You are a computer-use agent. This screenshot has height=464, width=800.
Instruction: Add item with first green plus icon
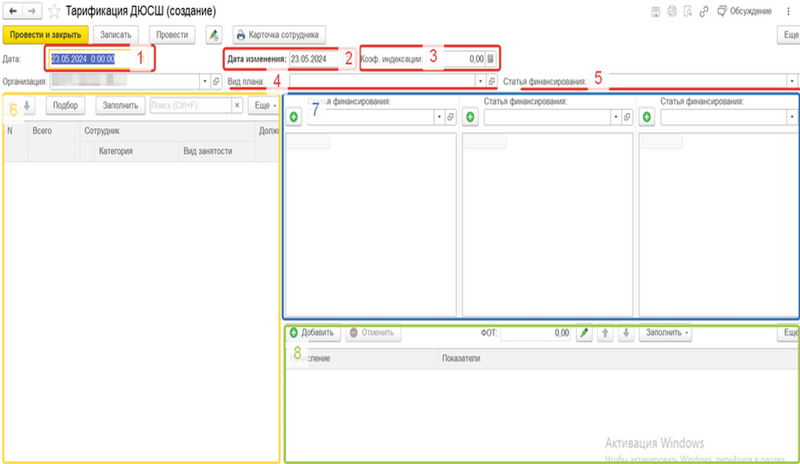click(294, 117)
